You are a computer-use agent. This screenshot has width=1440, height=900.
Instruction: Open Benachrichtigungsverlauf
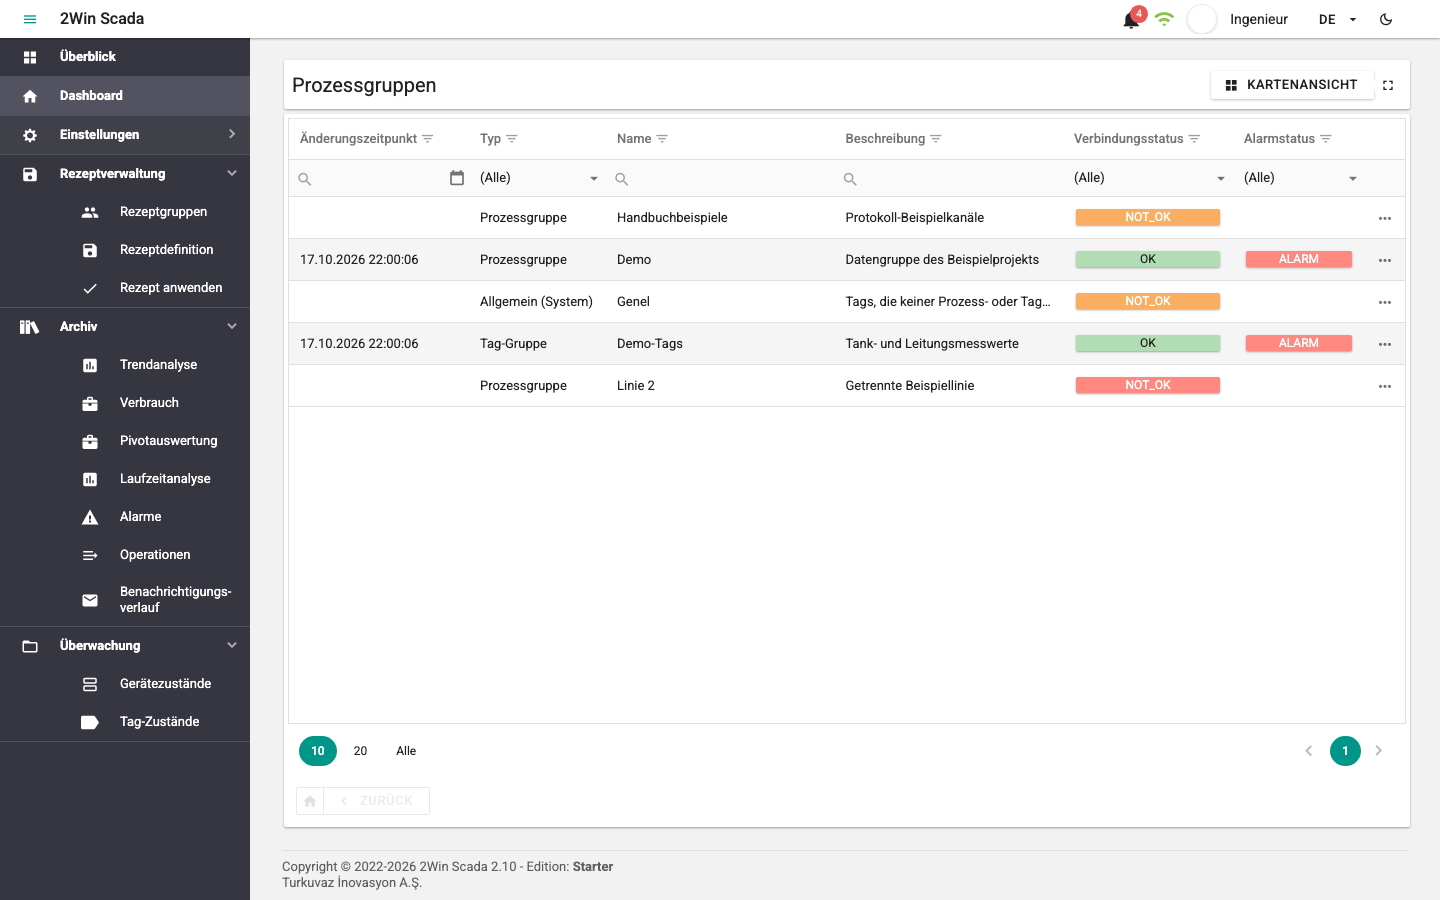125,599
